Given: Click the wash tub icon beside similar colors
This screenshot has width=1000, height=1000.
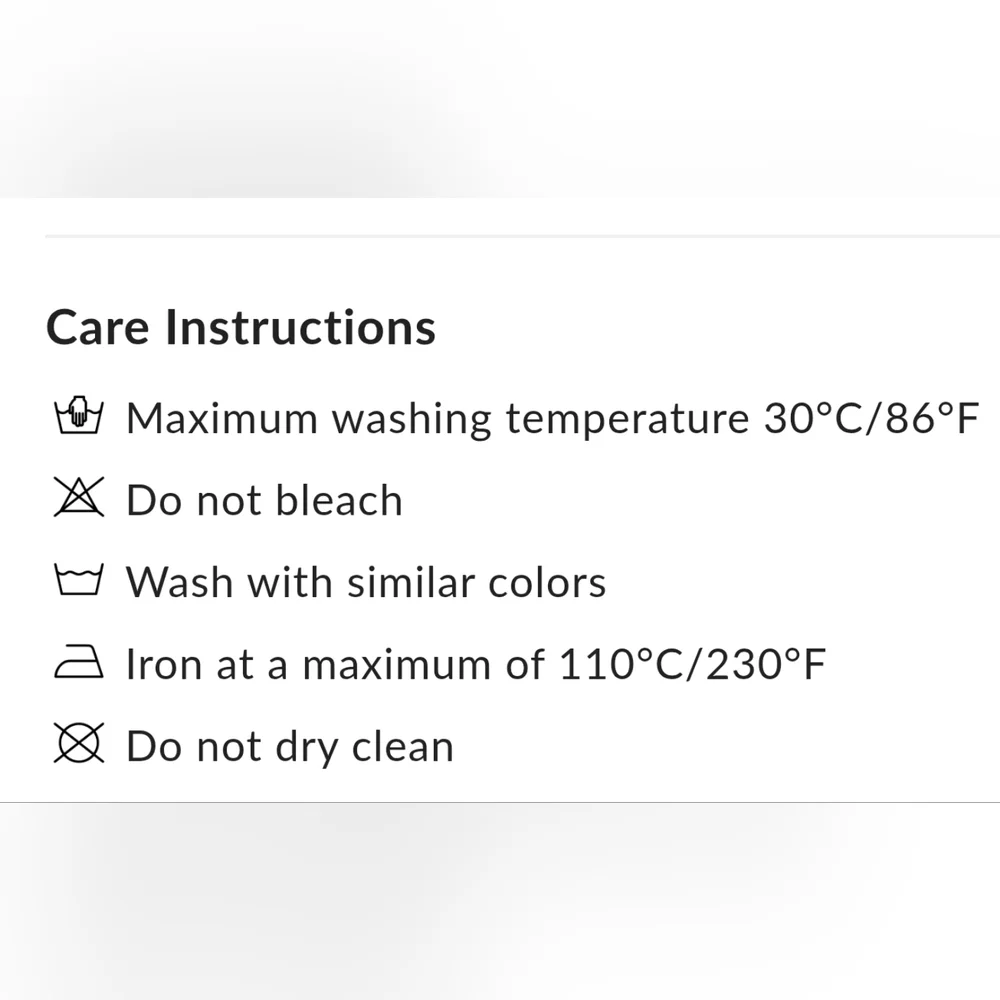Looking at the screenshot, I should pyautogui.click(x=78, y=581).
